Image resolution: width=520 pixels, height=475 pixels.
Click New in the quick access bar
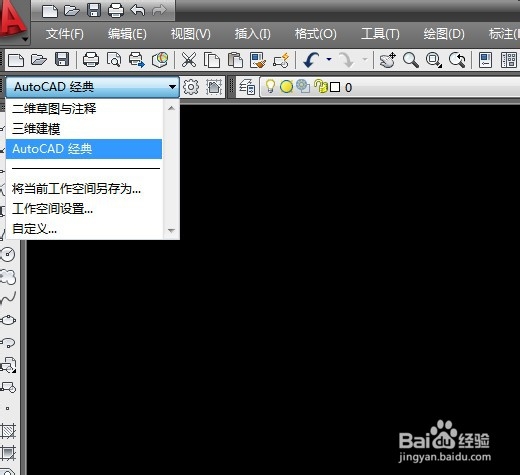point(50,10)
